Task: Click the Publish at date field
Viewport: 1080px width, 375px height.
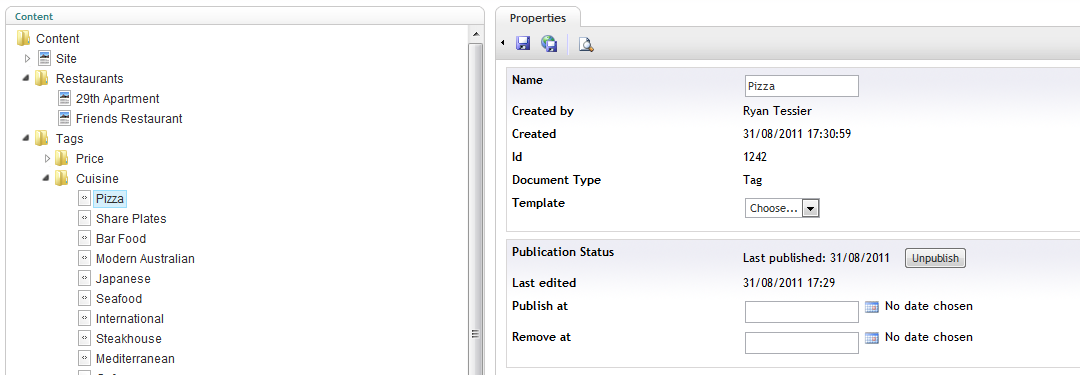Action: tap(802, 312)
